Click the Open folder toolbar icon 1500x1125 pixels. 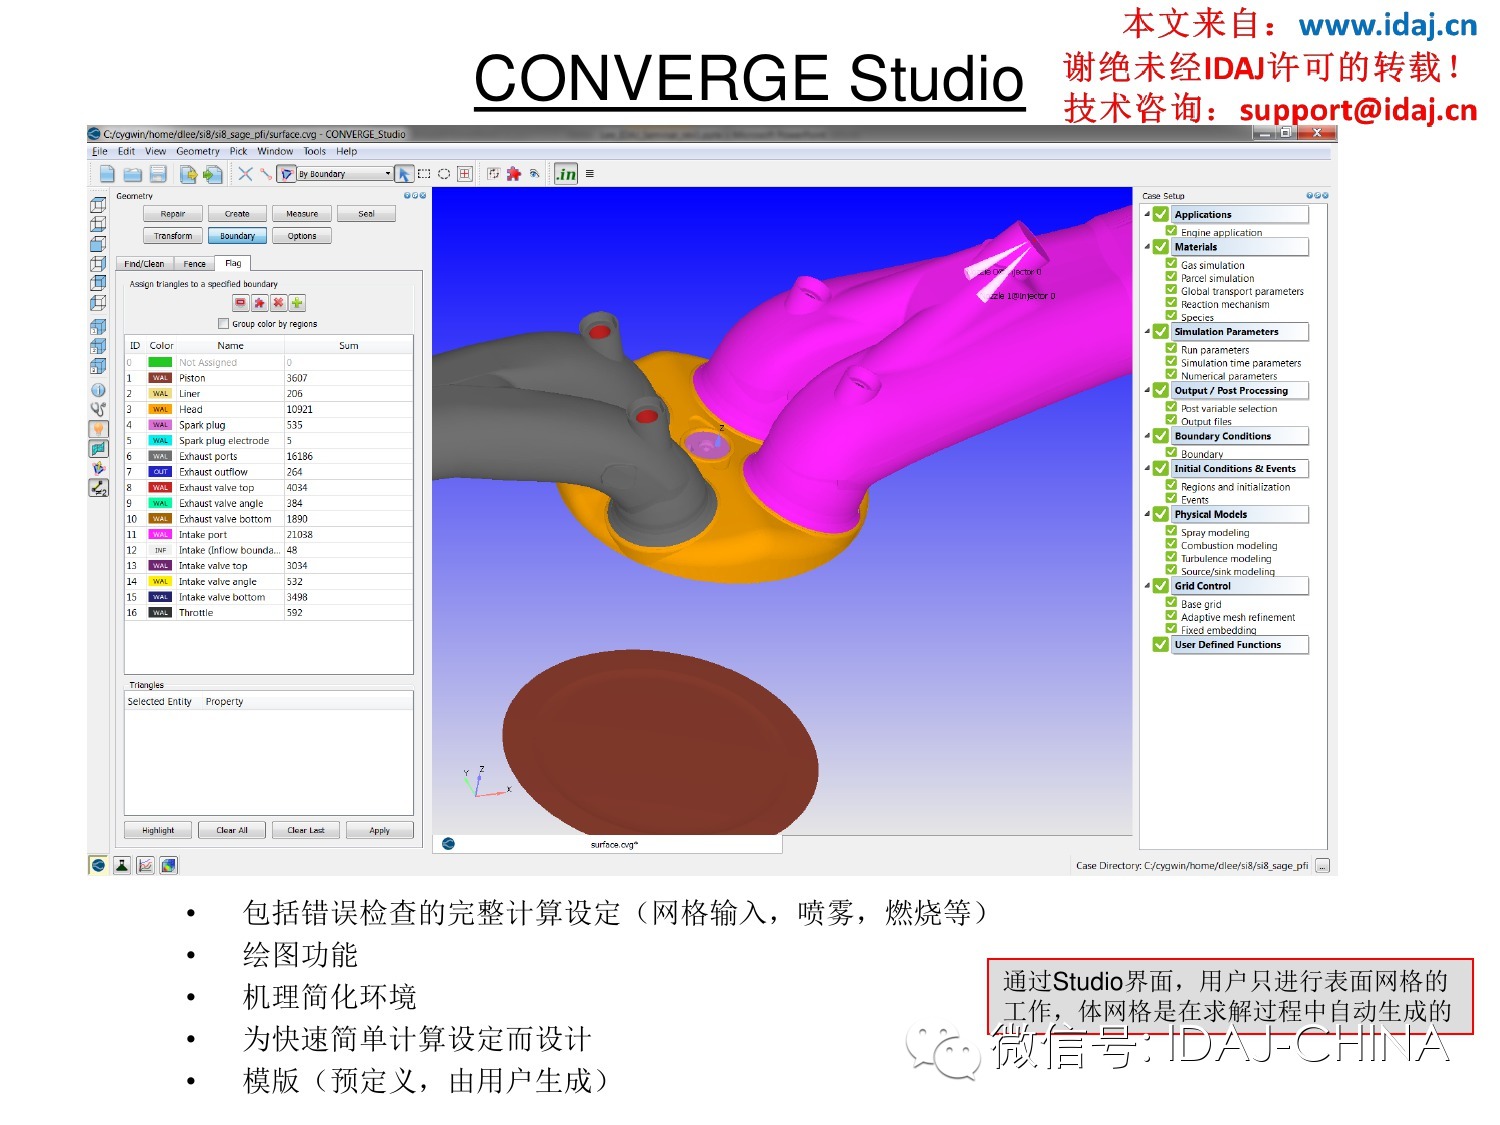[132, 174]
